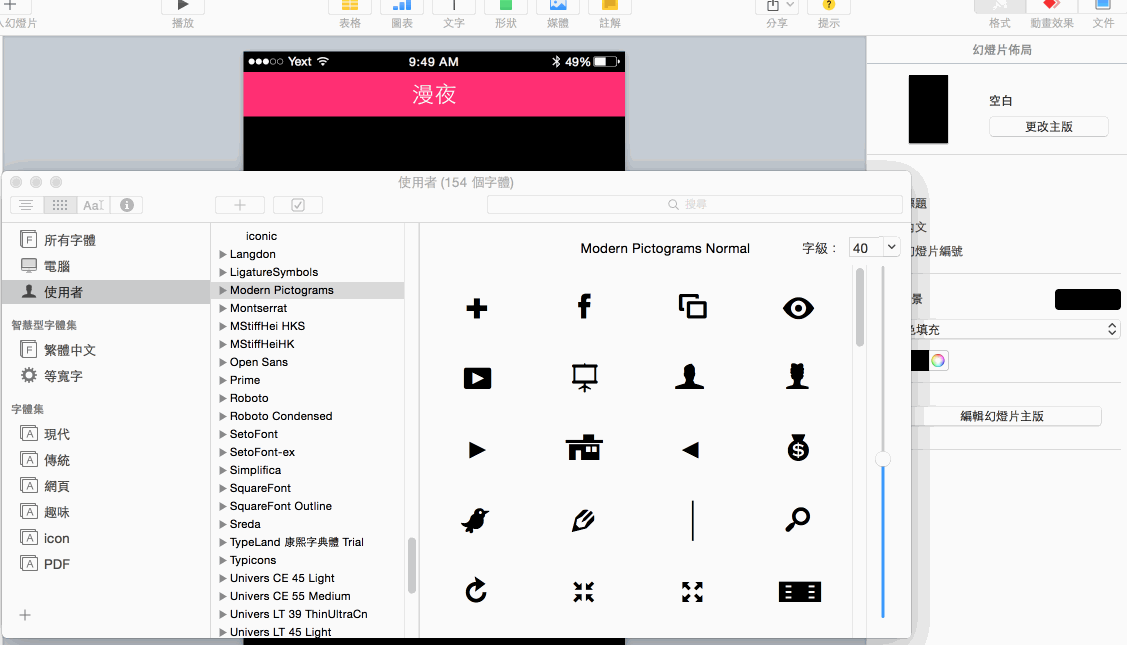Open Keynote background black color well
The width and height of the screenshot is (1127, 645).
pyautogui.click(x=1087, y=299)
